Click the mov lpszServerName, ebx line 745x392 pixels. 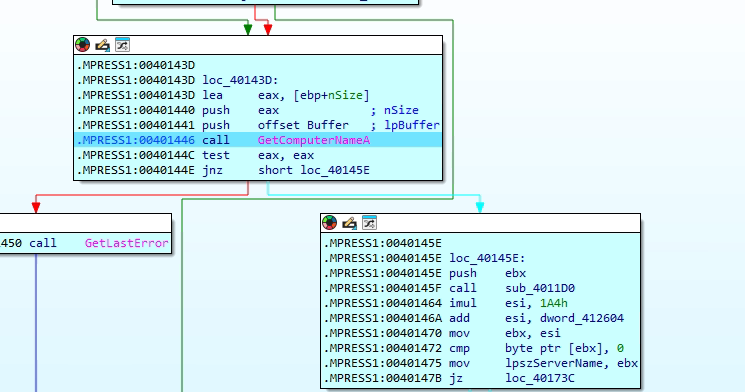[x=481, y=363]
